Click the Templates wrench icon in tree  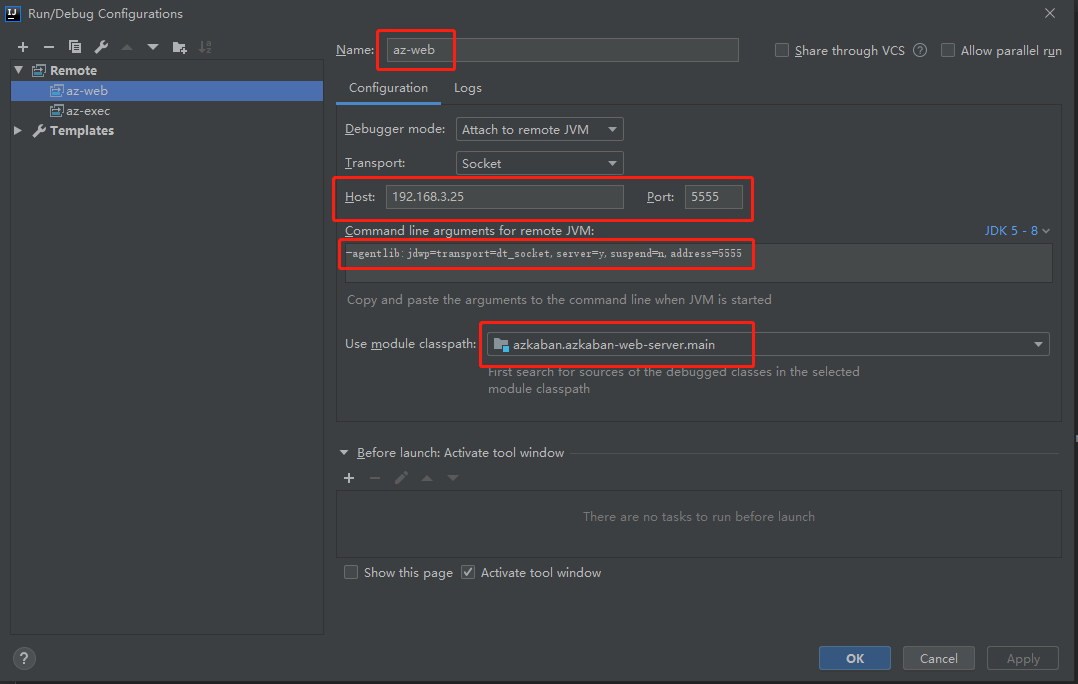(x=39, y=131)
